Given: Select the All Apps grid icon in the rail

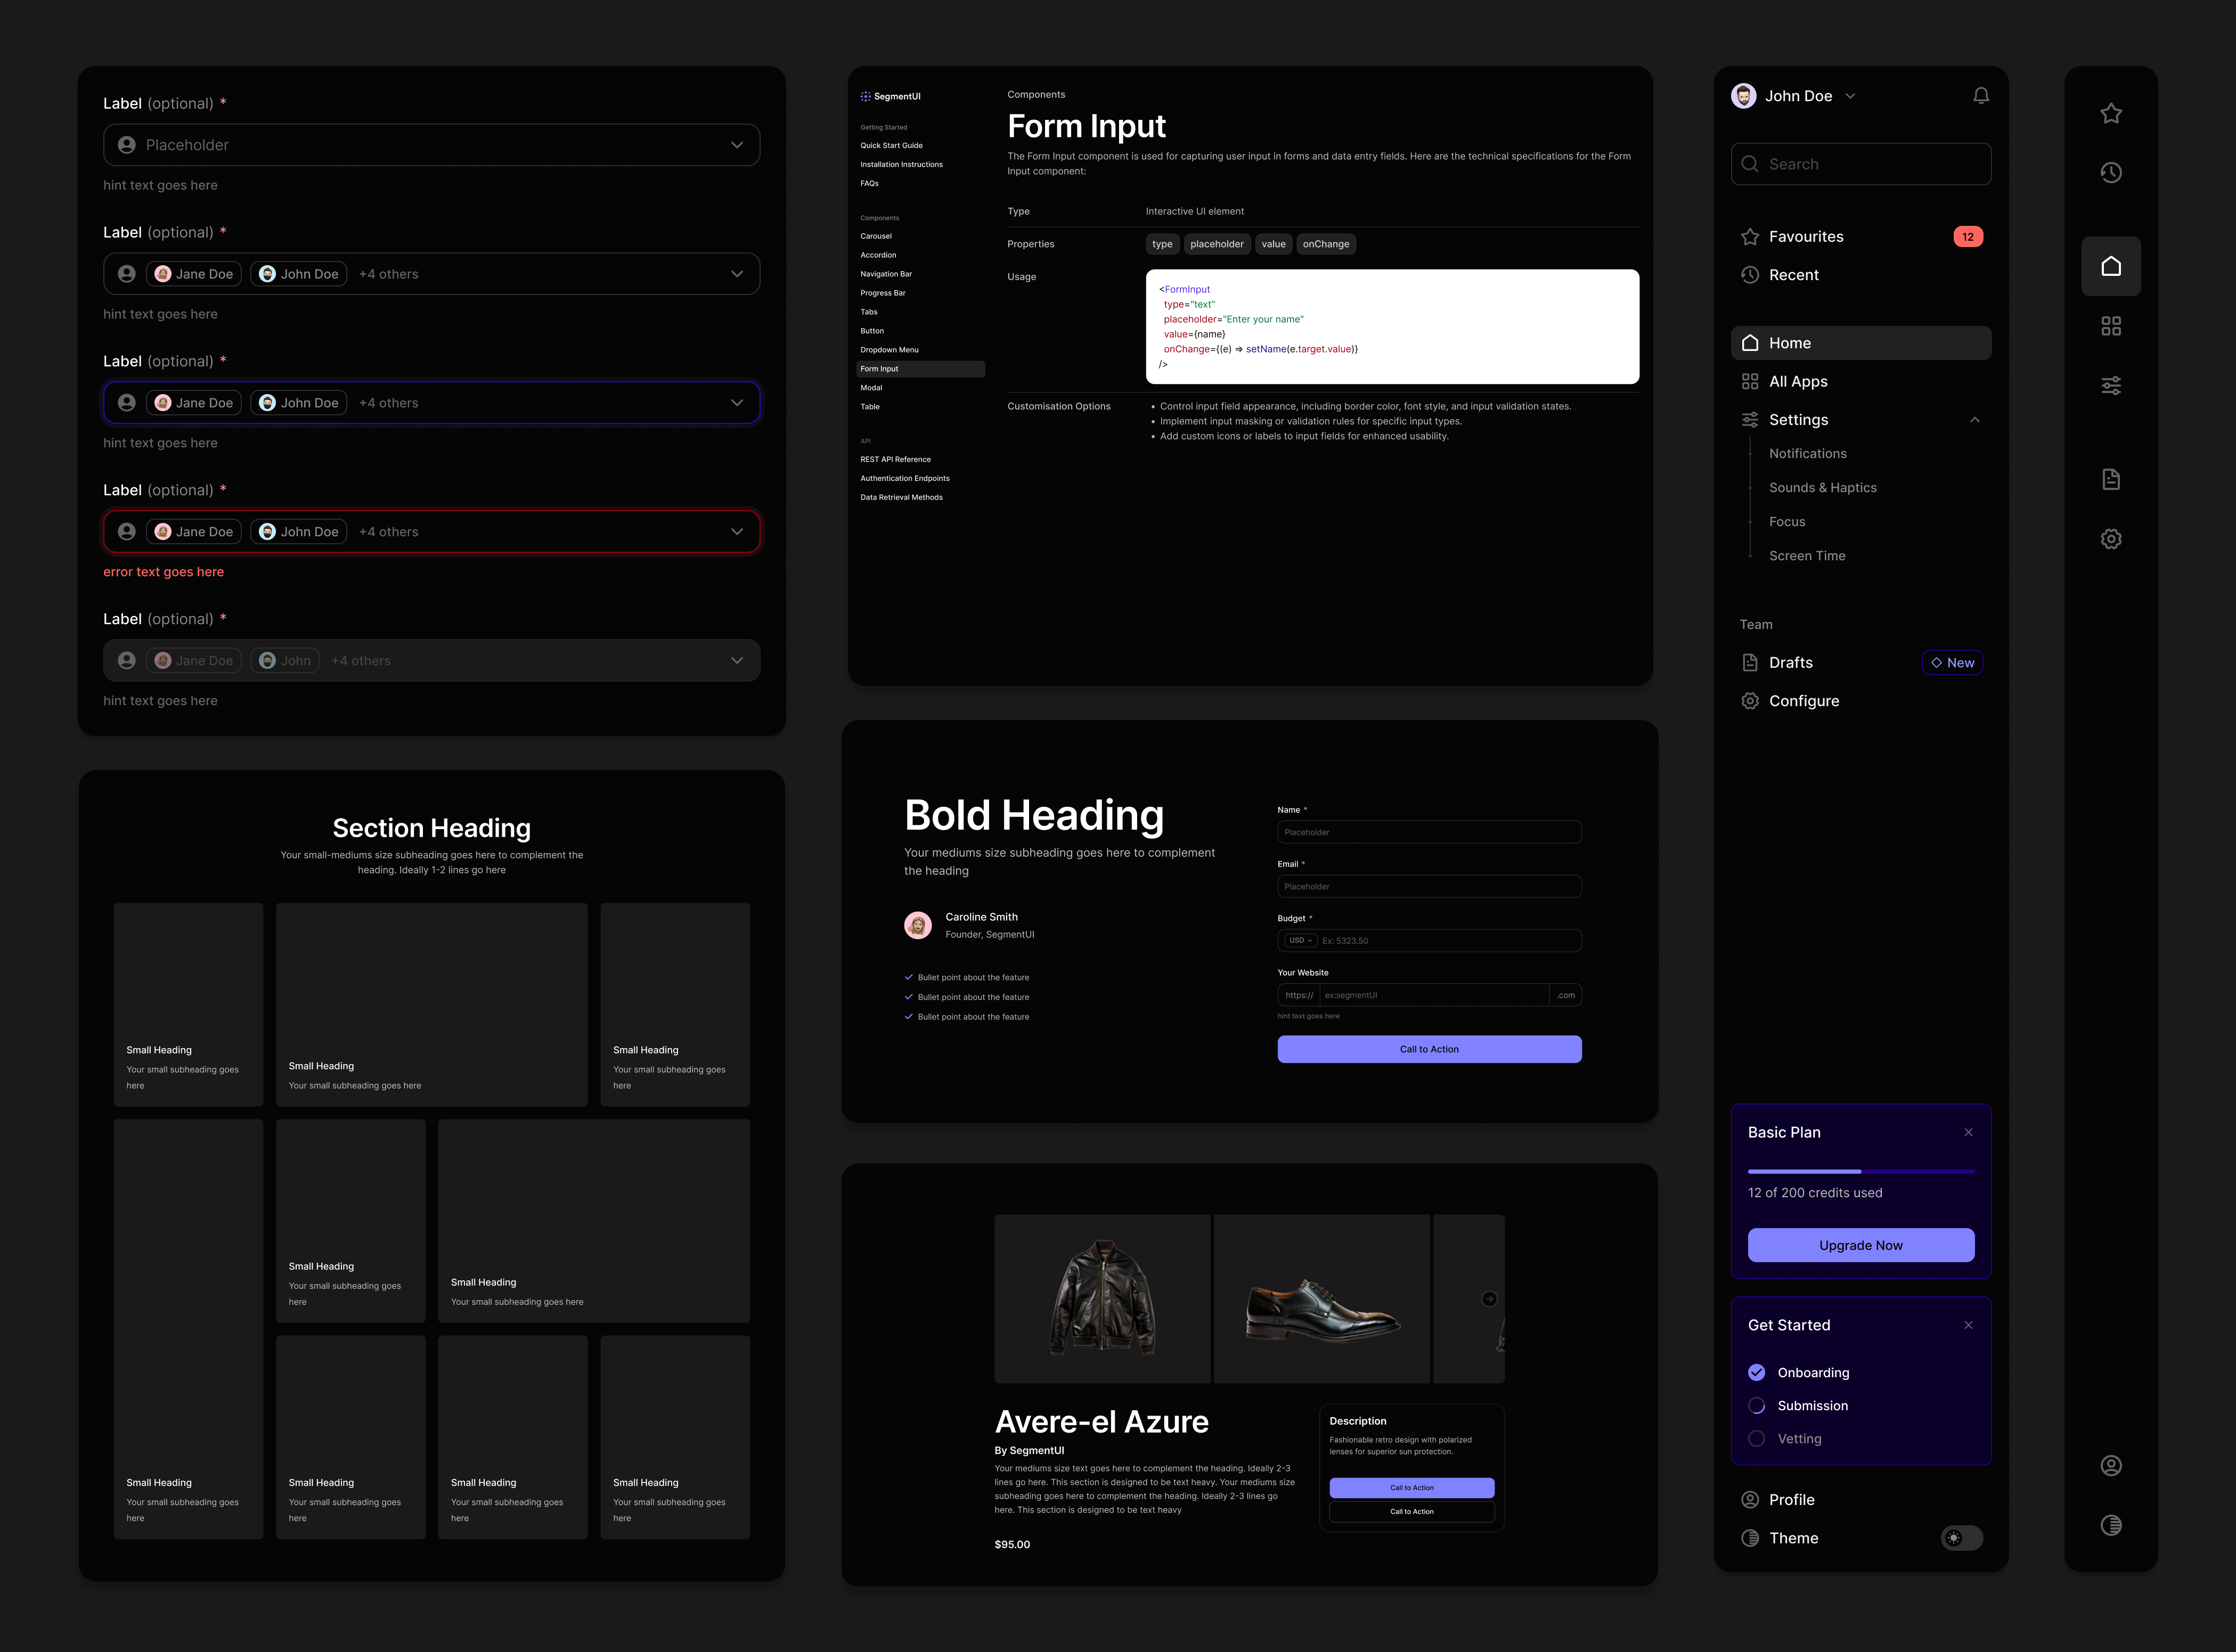Looking at the screenshot, I should (x=2112, y=324).
